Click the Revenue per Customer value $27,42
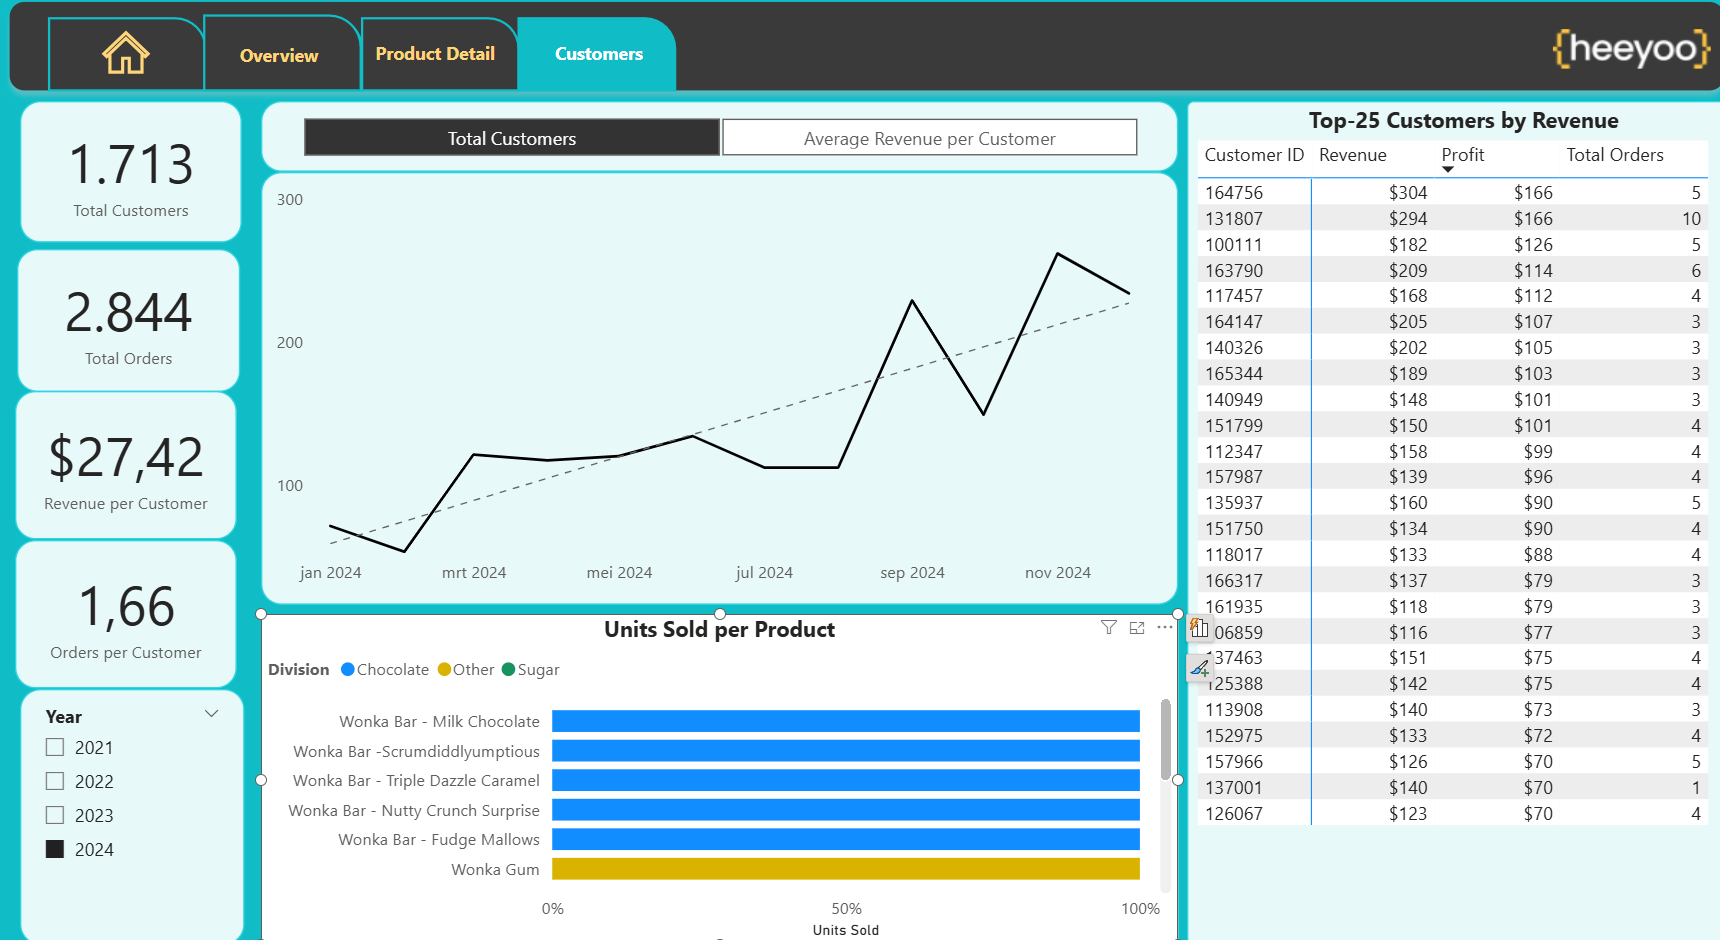The height and width of the screenshot is (940, 1720). coord(126,458)
